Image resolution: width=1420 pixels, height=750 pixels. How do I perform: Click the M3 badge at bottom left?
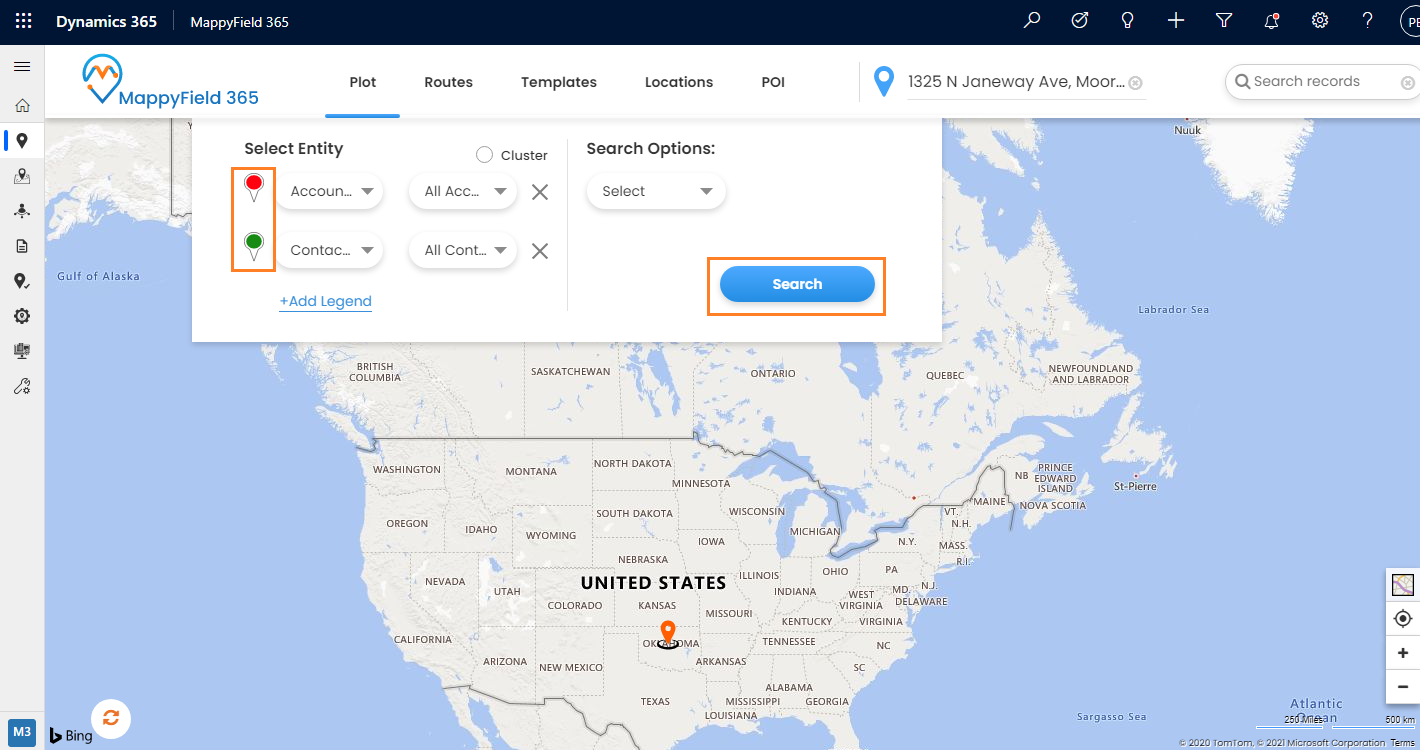[22, 731]
